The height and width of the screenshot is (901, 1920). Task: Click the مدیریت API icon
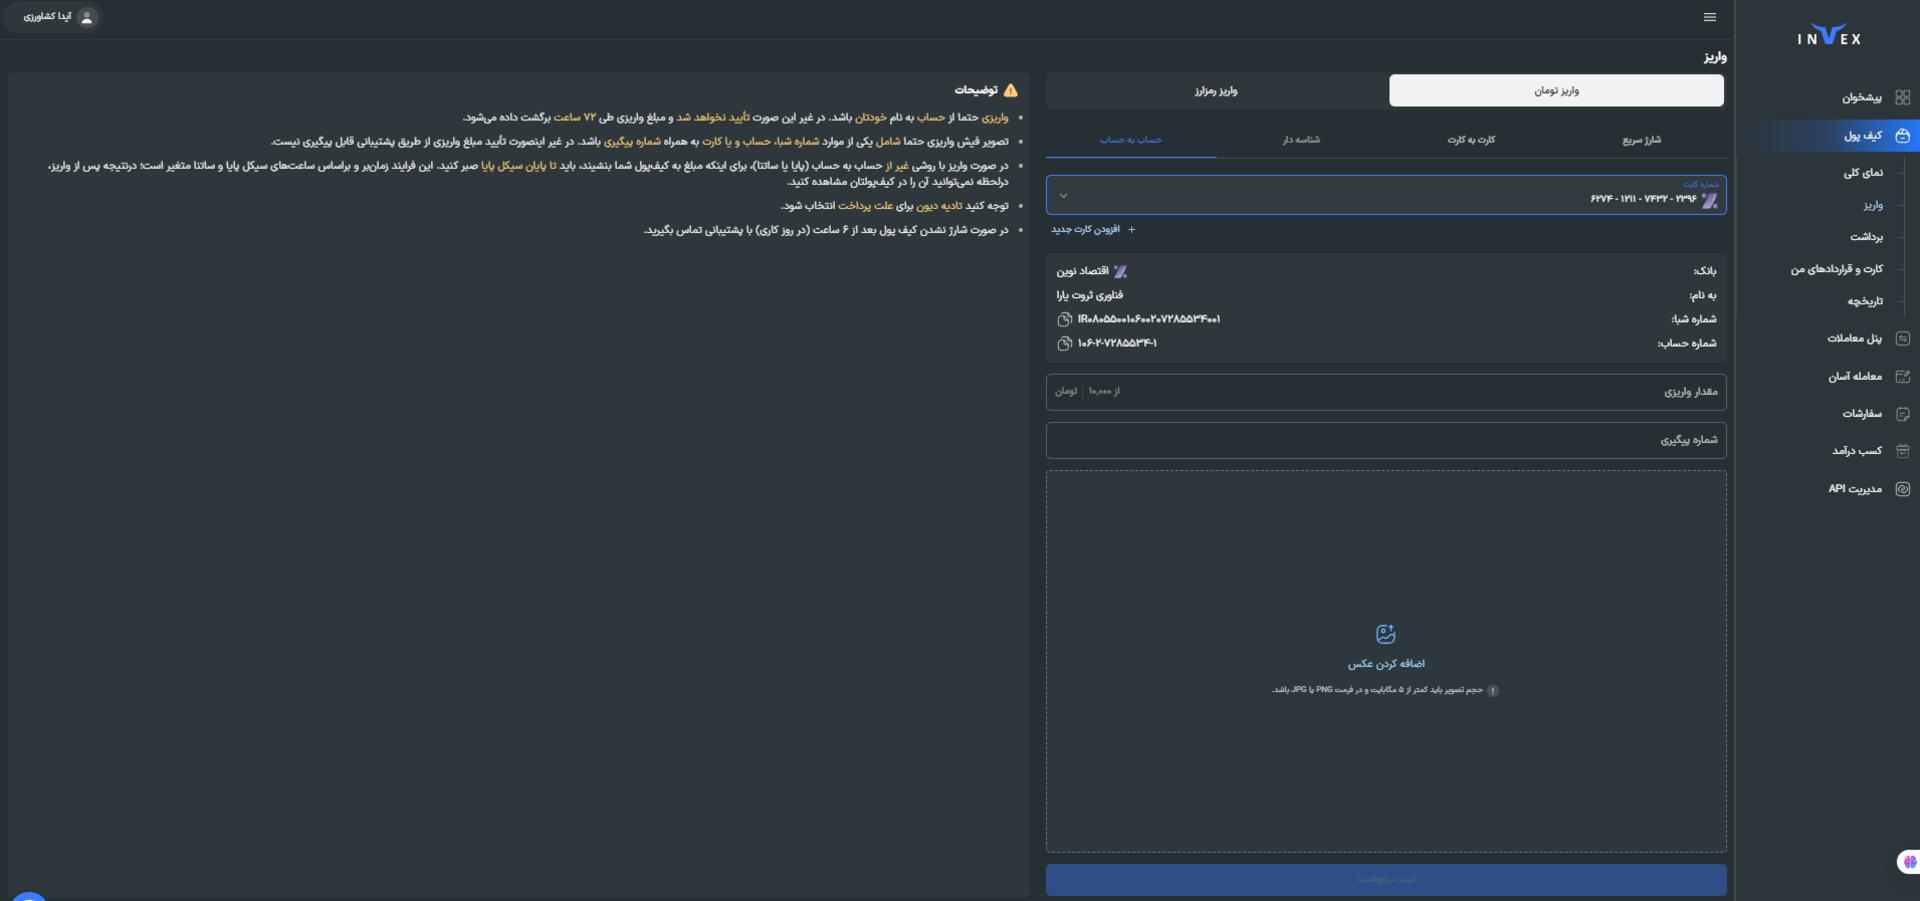(1902, 489)
